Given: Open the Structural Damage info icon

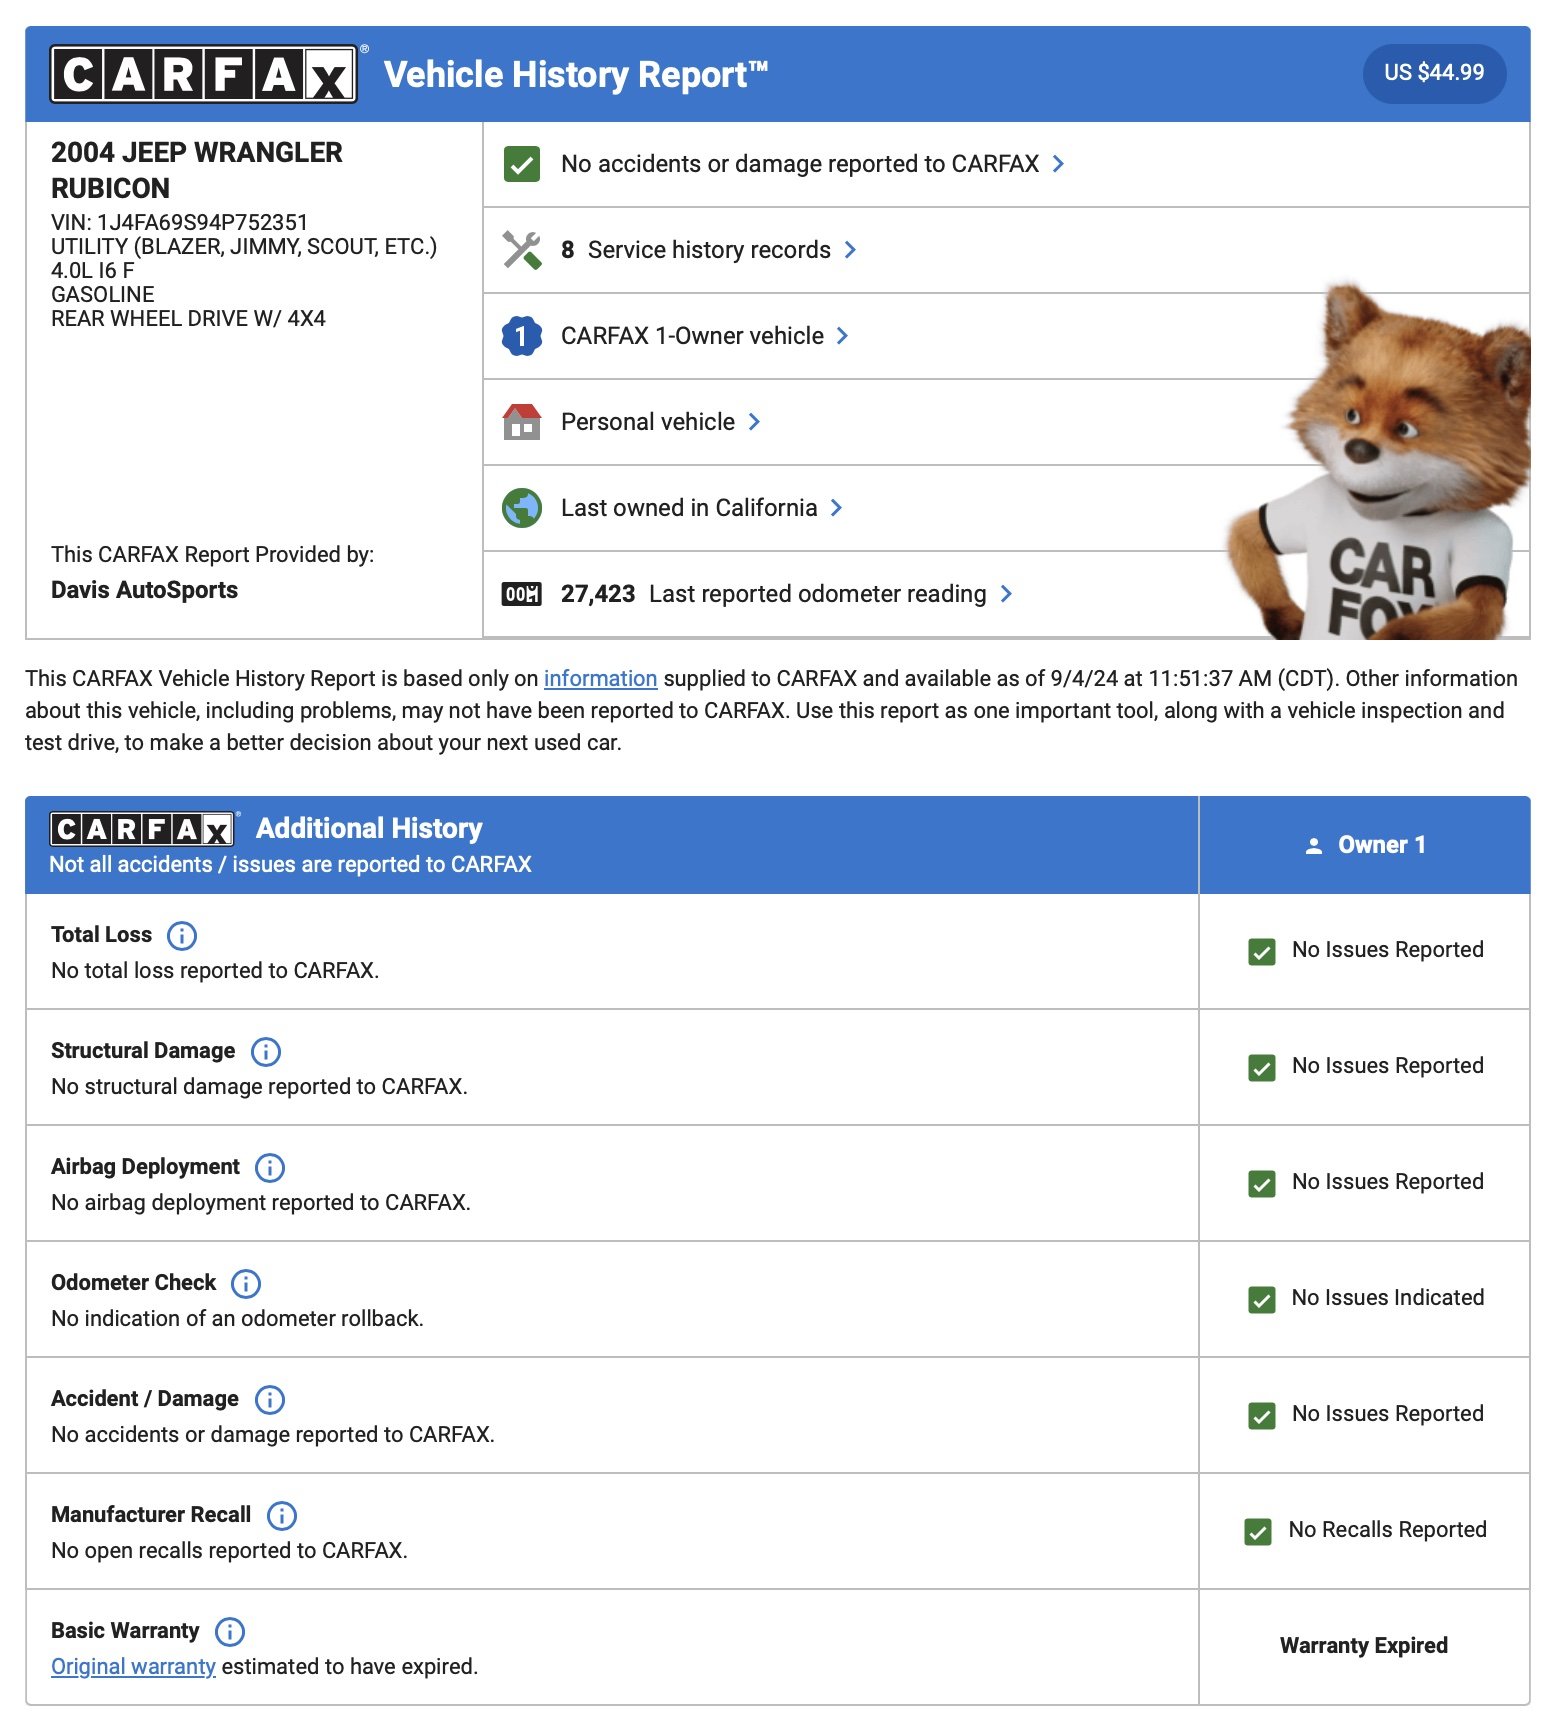Looking at the screenshot, I should [265, 1051].
